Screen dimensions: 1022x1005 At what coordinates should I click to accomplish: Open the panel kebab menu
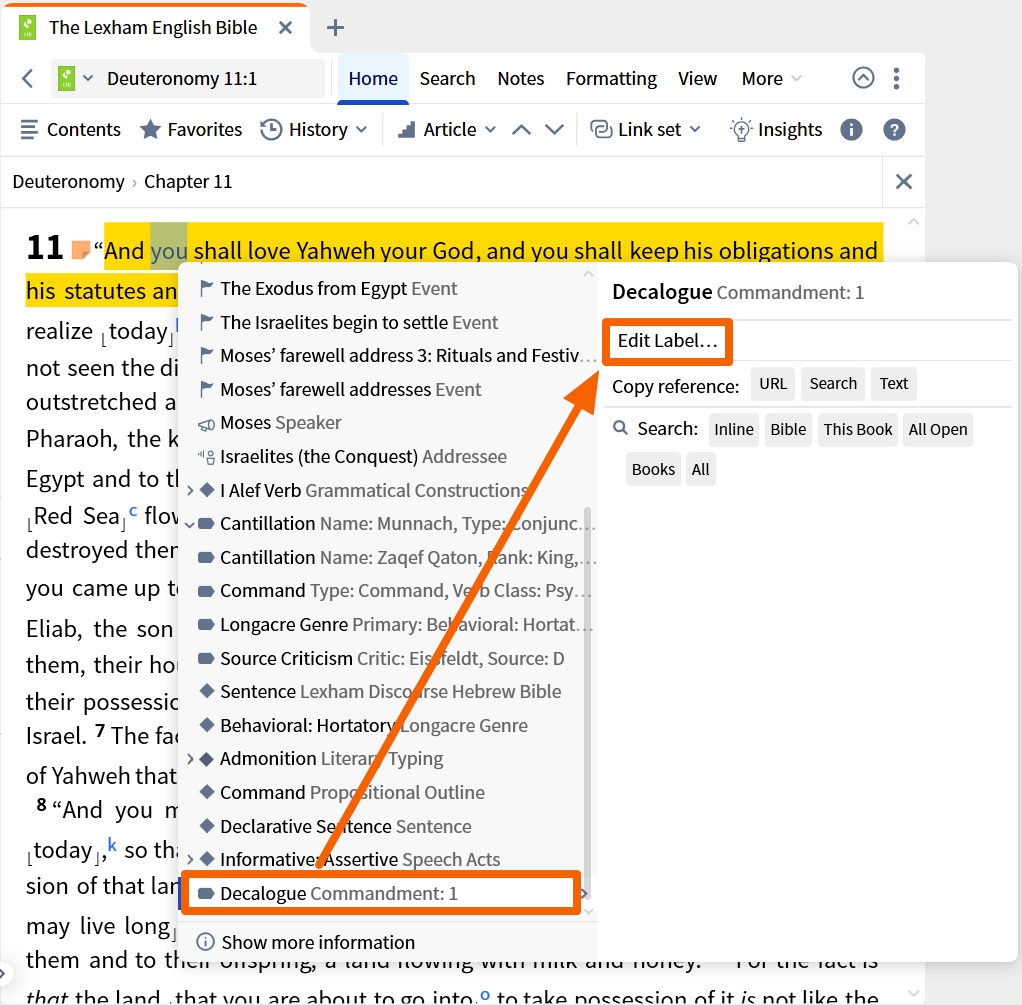897,78
